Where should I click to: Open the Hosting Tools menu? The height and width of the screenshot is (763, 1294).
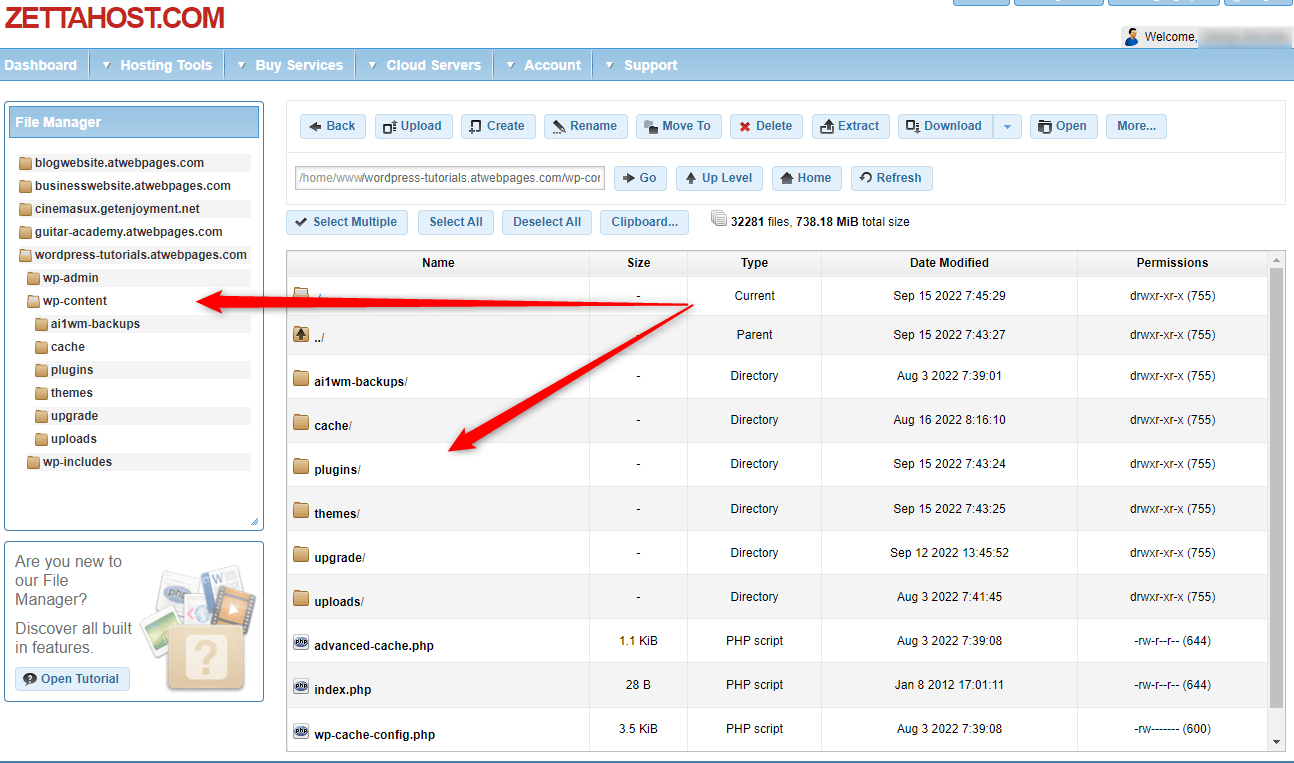[x=156, y=65]
